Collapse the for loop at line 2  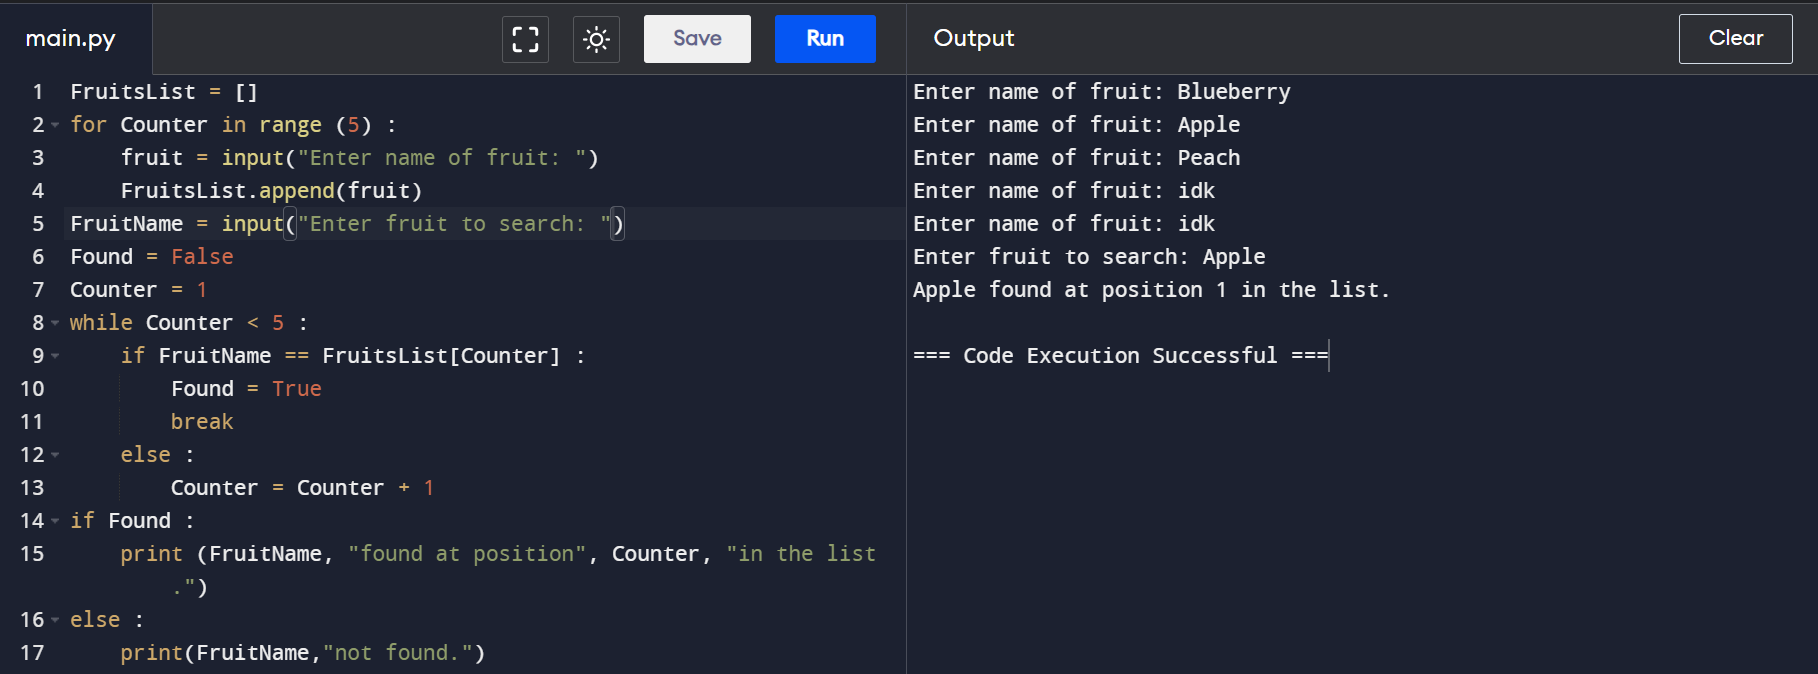(x=55, y=125)
